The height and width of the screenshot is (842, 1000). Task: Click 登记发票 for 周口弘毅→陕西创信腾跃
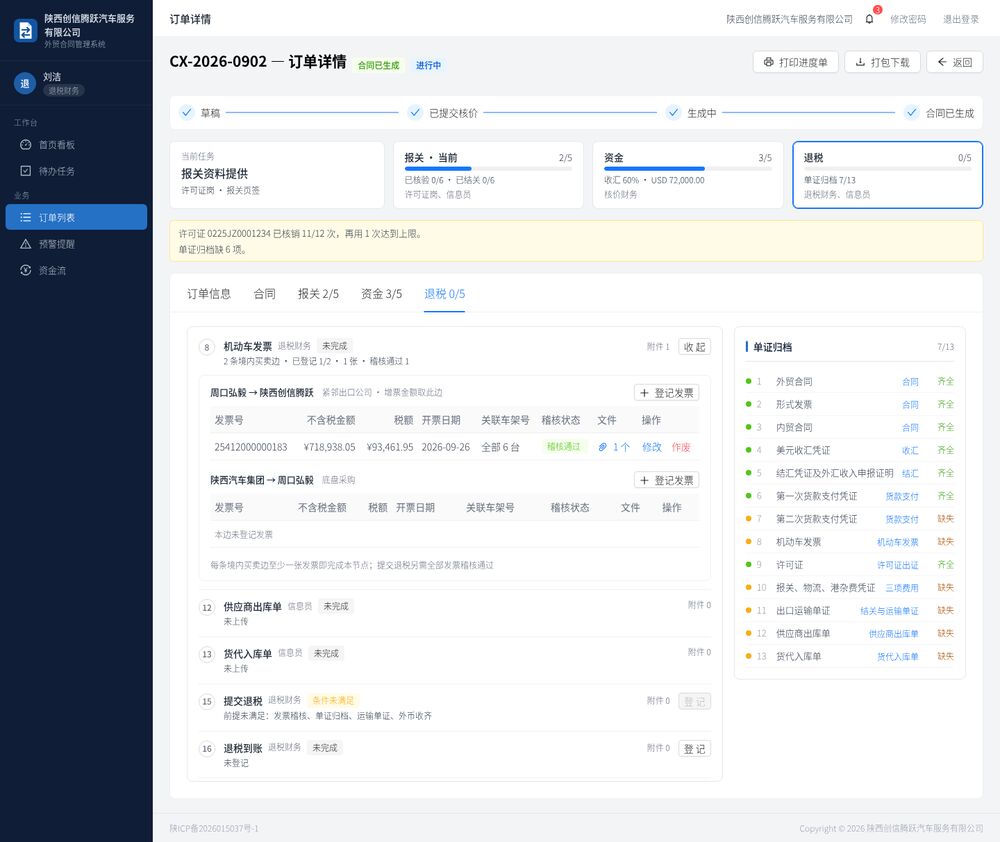click(x=666, y=393)
